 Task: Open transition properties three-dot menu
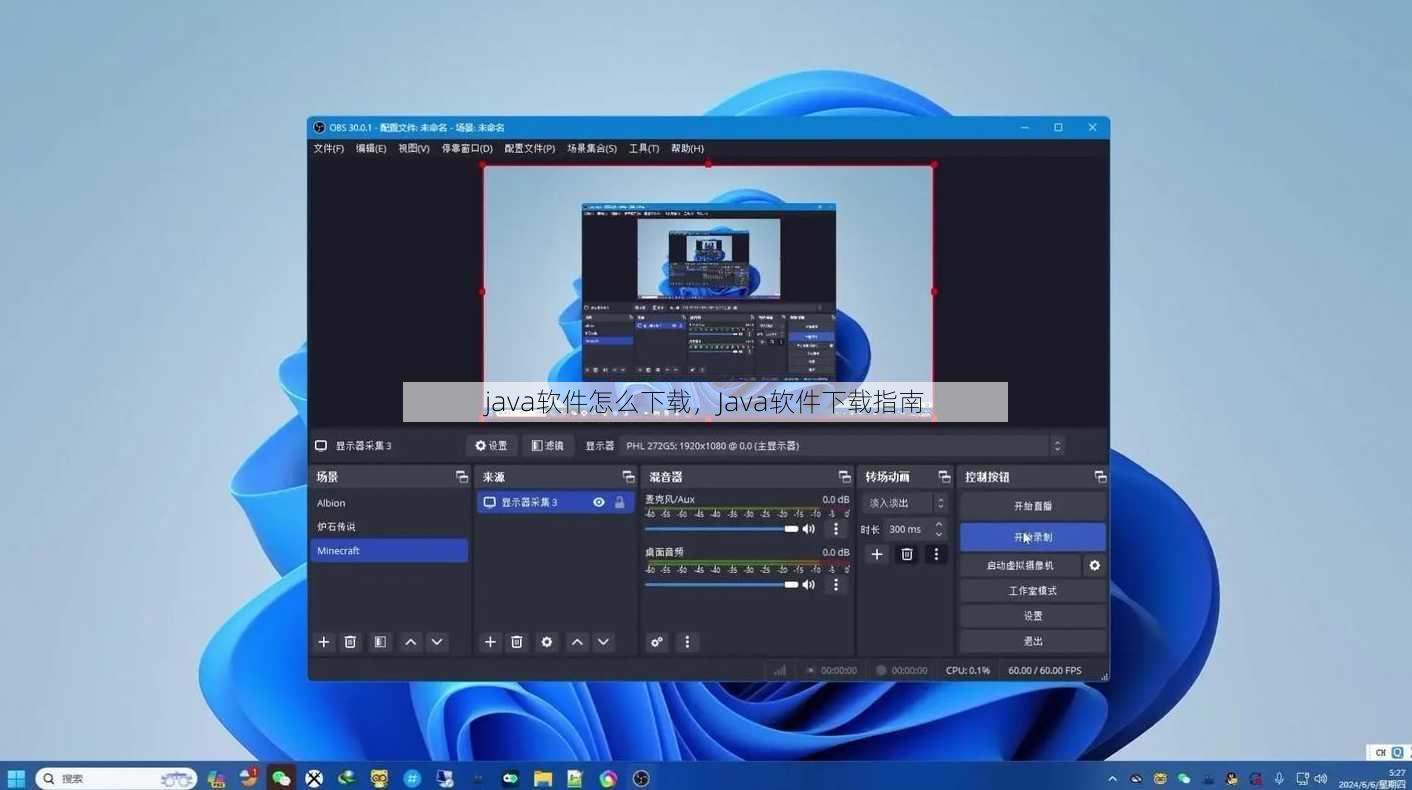(x=936, y=554)
